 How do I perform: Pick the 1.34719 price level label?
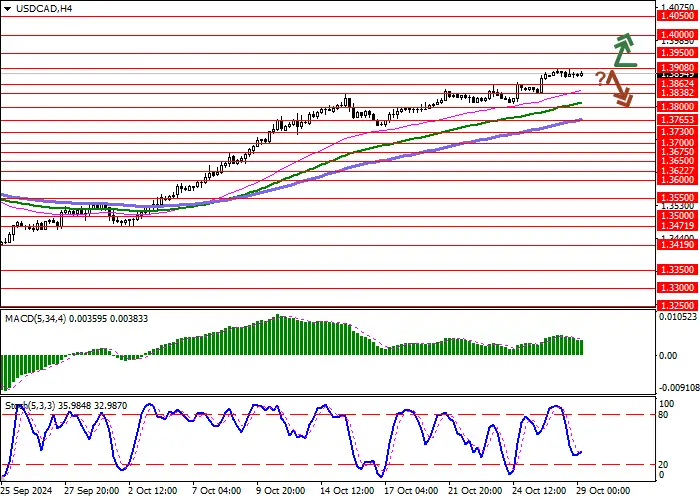[x=677, y=226]
